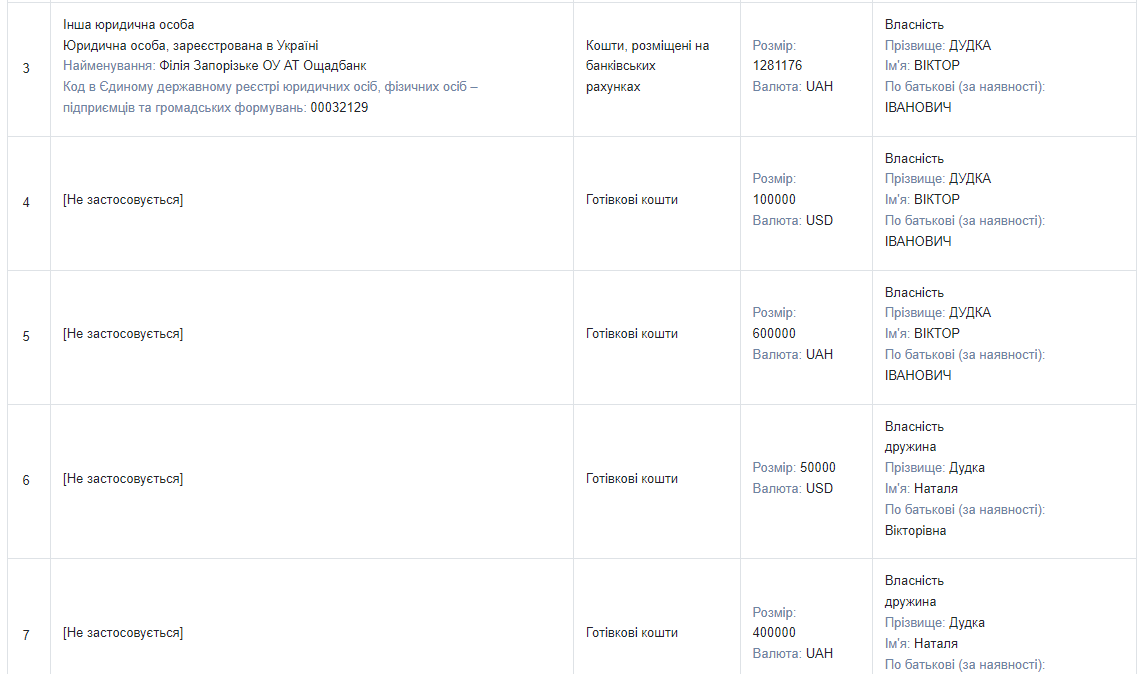Click row number 3 in the table

26,68
